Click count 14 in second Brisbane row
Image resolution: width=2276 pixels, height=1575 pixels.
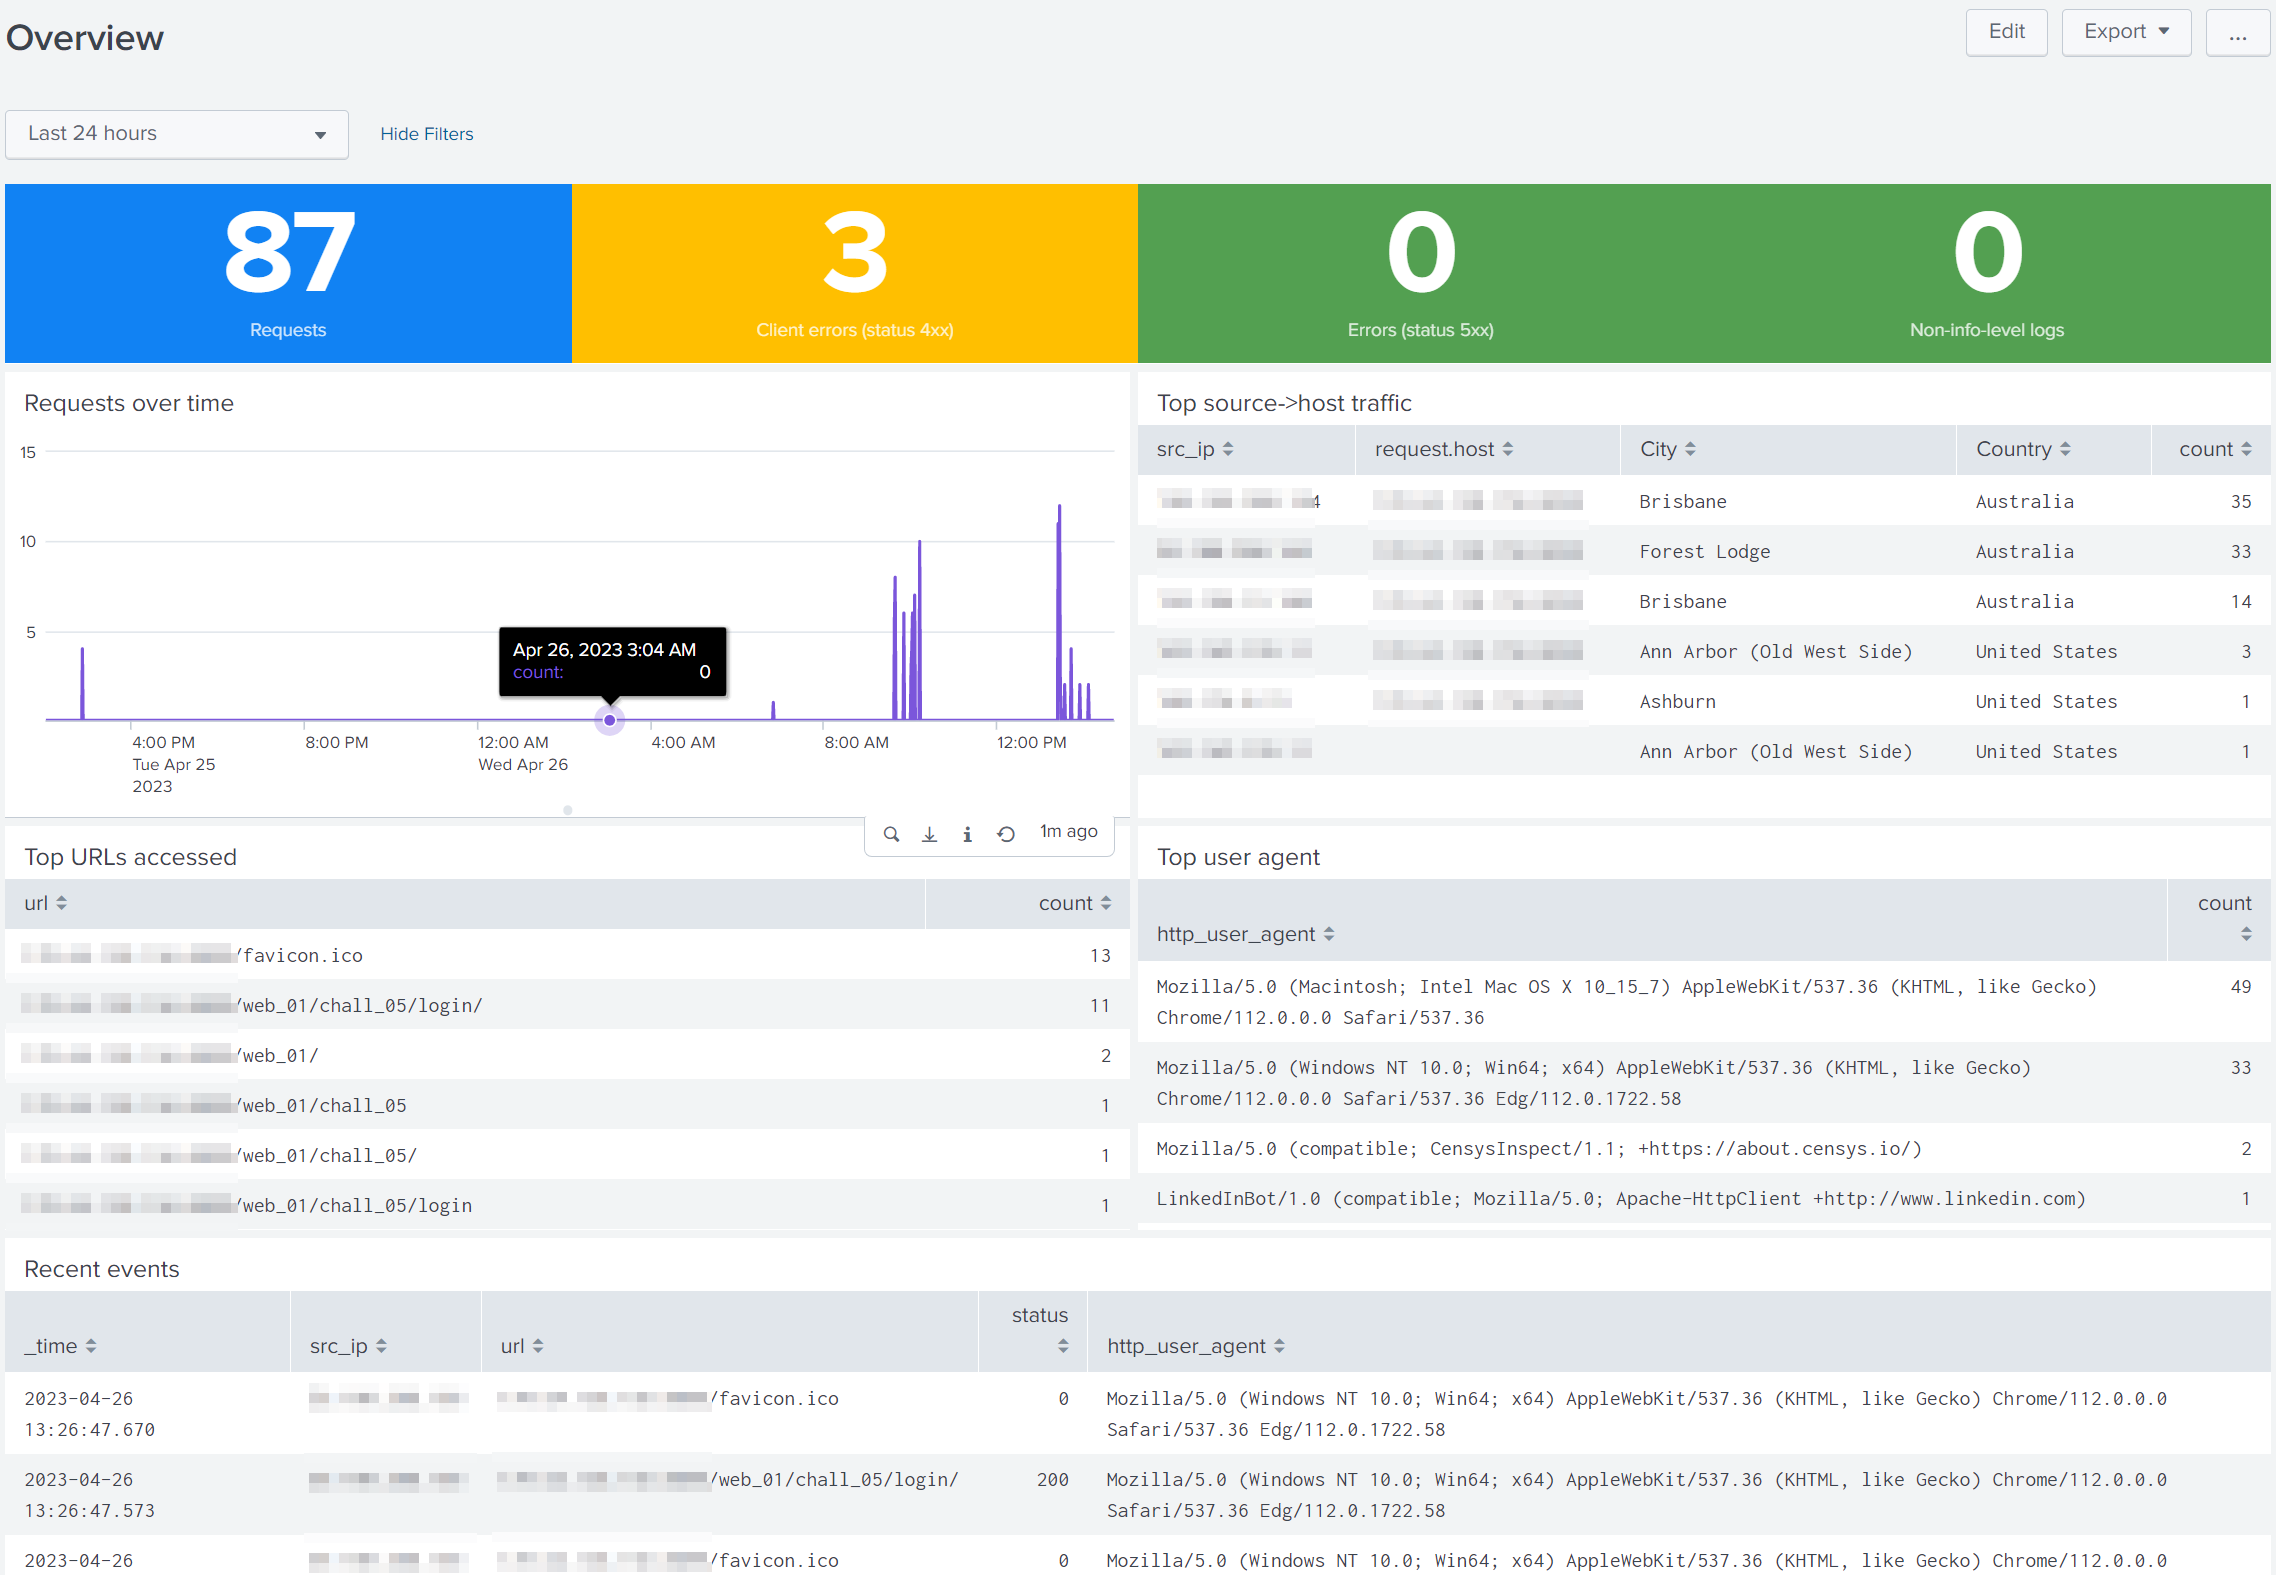[2241, 601]
